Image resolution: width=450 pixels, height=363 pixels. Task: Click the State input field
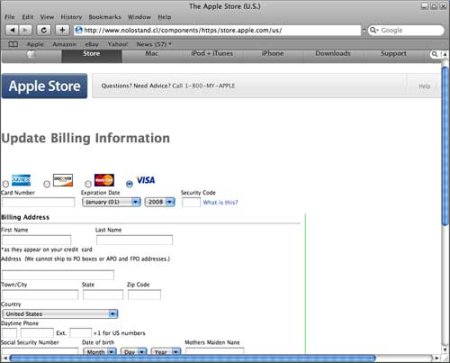pos(103,295)
